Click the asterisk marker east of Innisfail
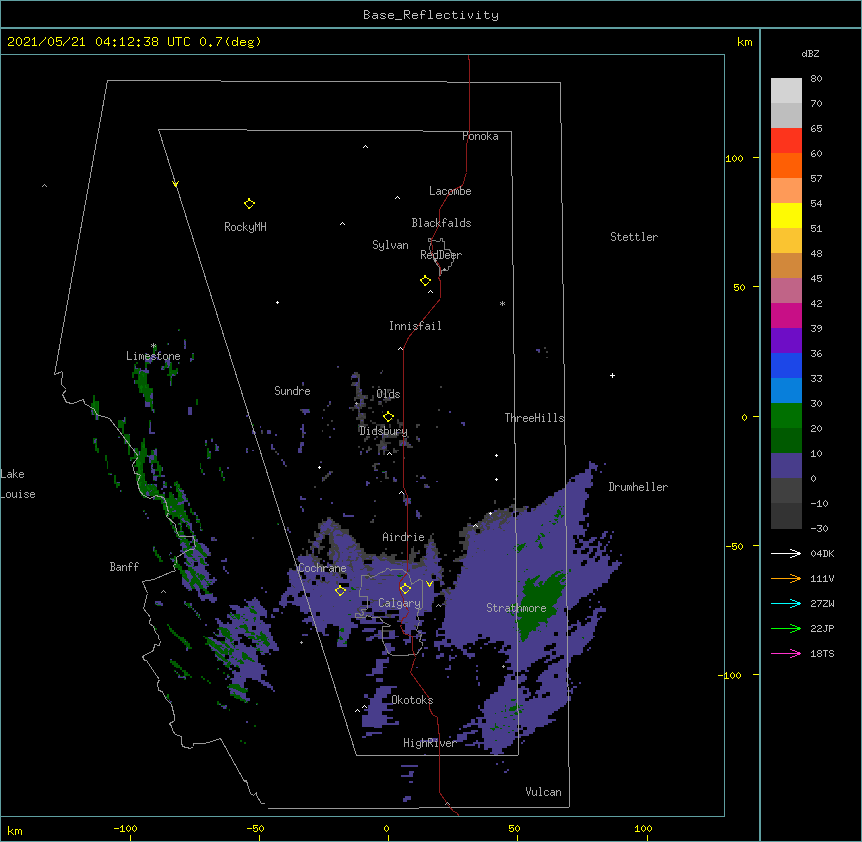This screenshot has height=842, width=862. 502,303
